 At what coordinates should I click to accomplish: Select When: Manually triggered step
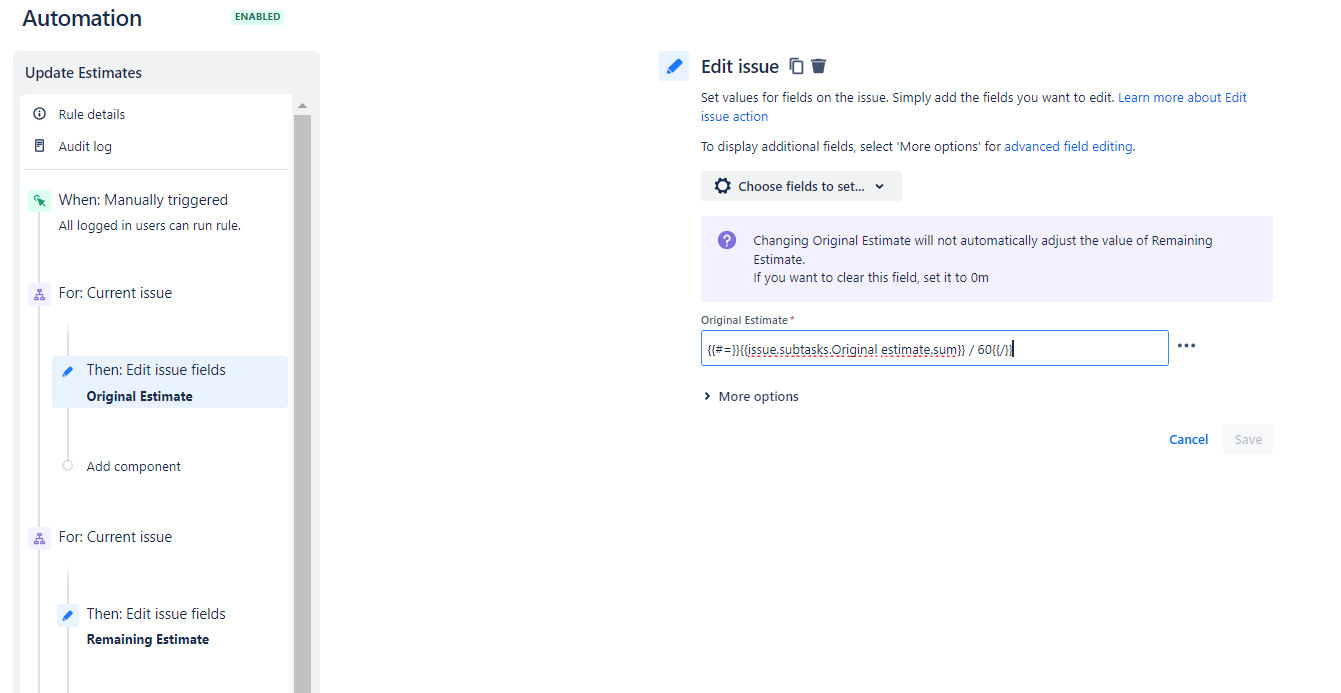click(143, 200)
